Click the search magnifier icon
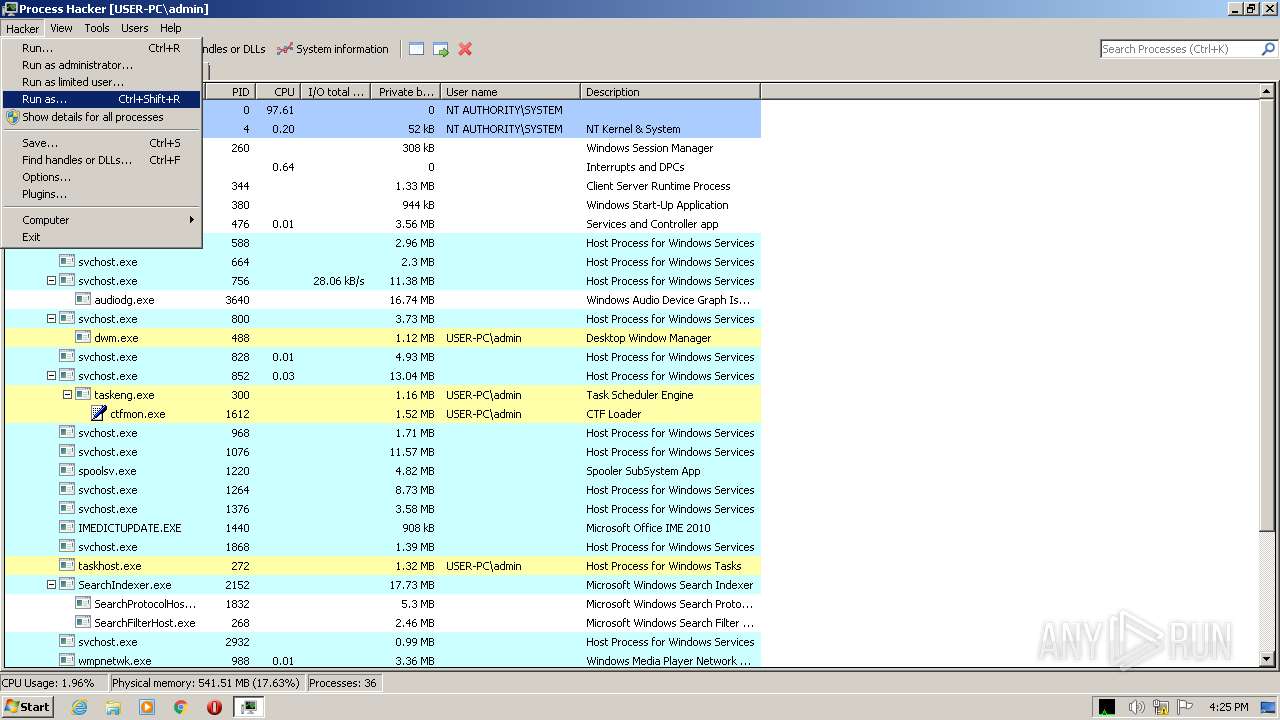This screenshot has width=1280, height=720. coord(1268,49)
